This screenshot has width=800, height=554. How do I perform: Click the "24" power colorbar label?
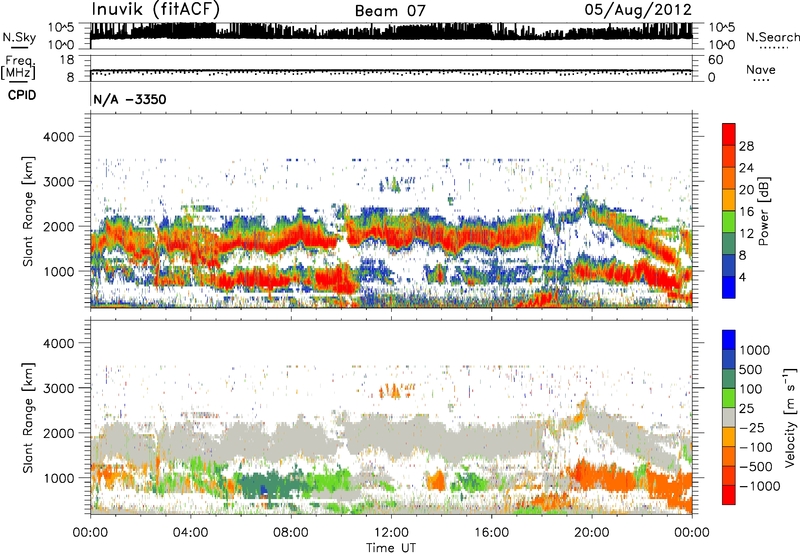pyautogui.click(x=746, y=168)
